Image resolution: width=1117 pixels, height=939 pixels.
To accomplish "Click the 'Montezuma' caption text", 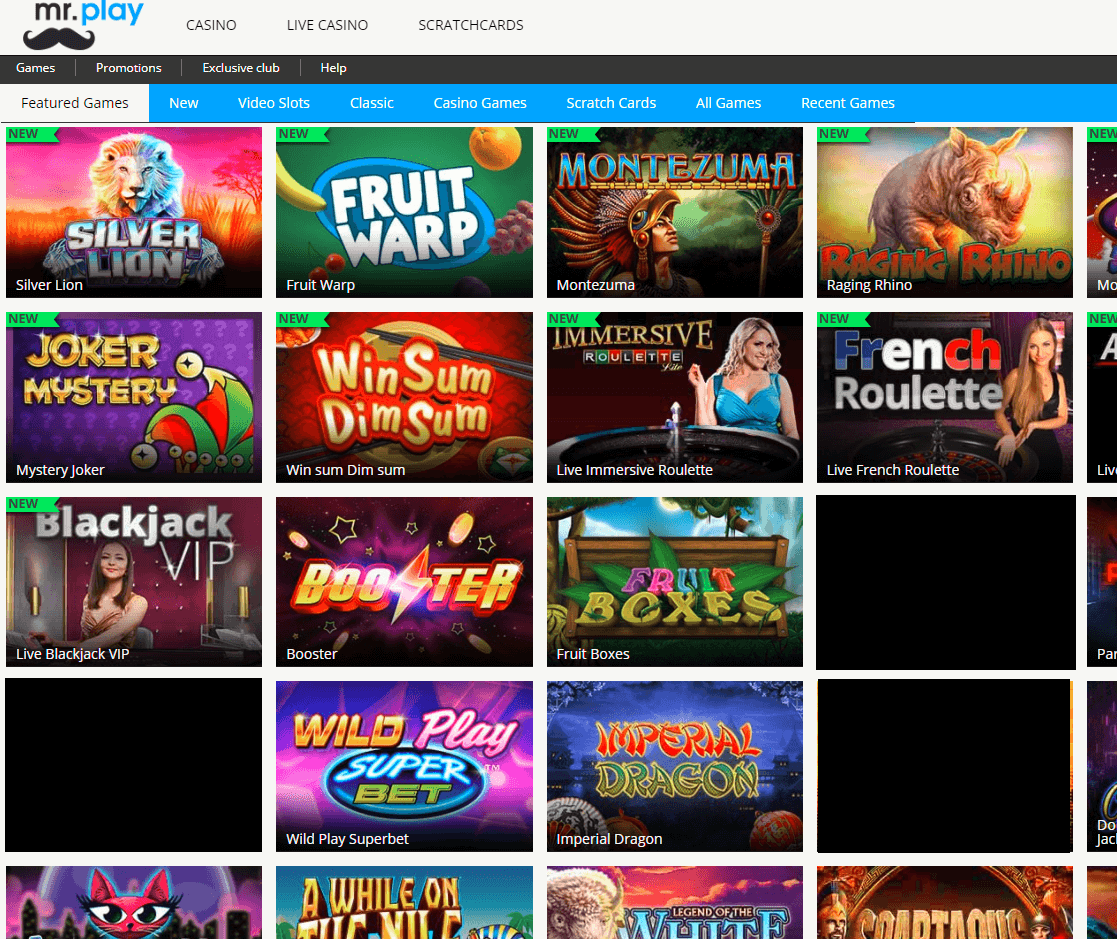I will coord(596,285).
